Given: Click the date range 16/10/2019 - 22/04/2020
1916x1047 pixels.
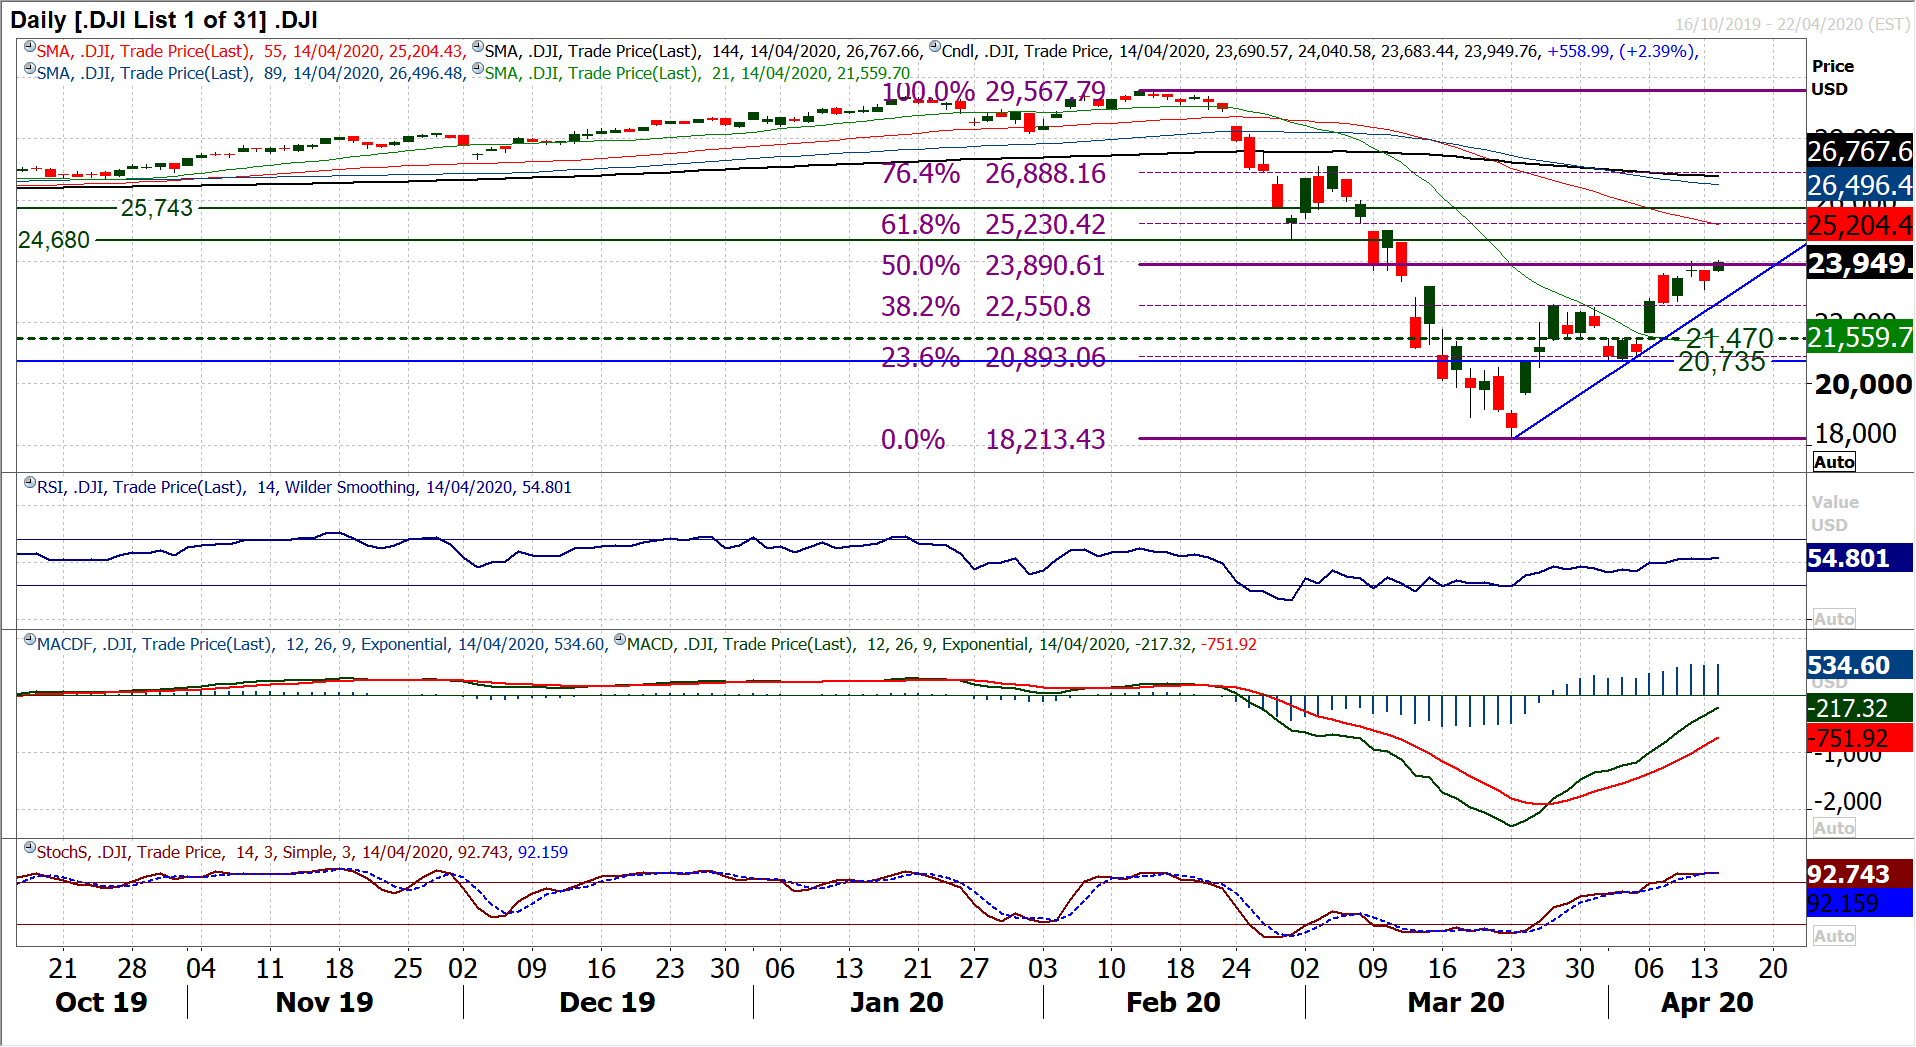Looking at the screenshot, I should coord(1793,24).
